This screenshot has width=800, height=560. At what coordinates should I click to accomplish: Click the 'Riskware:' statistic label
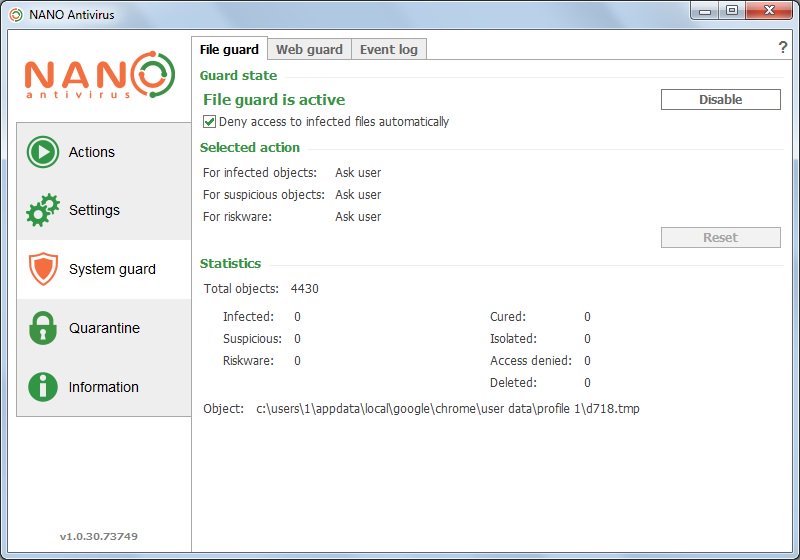pos(248,361)
